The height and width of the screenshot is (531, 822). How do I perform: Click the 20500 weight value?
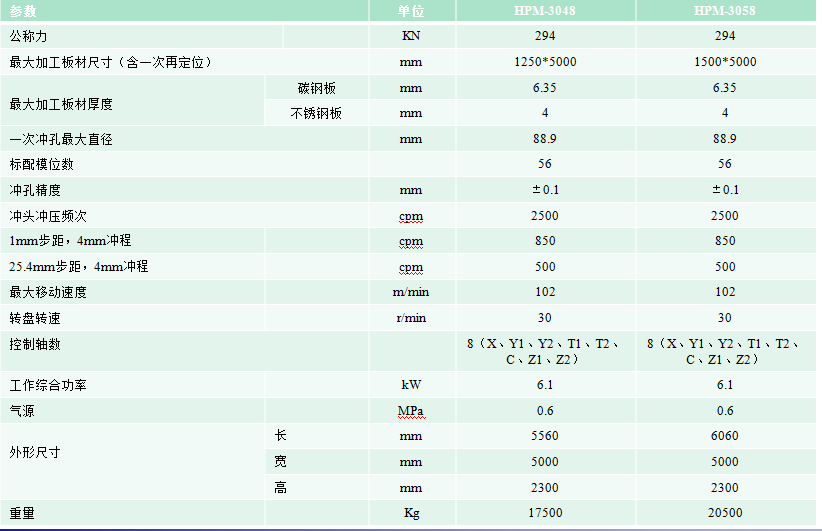click(x=724, y=513)
